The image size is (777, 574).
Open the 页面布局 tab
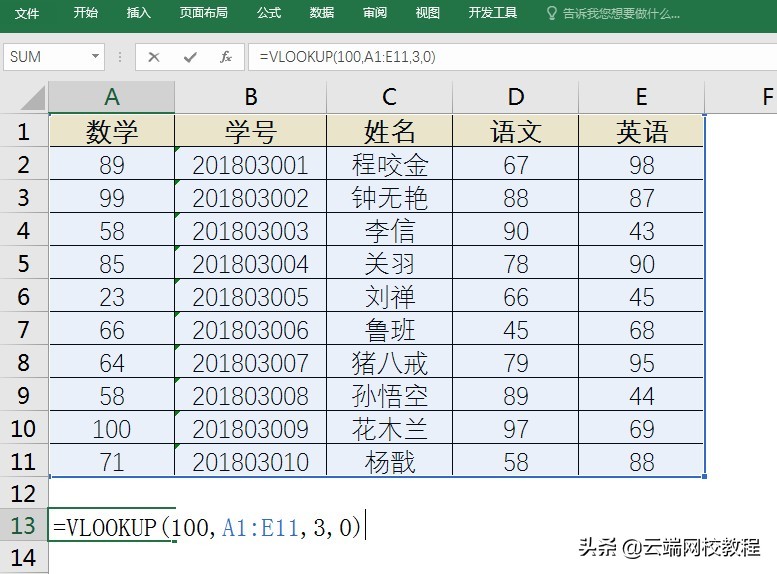(x=204, y=12)
